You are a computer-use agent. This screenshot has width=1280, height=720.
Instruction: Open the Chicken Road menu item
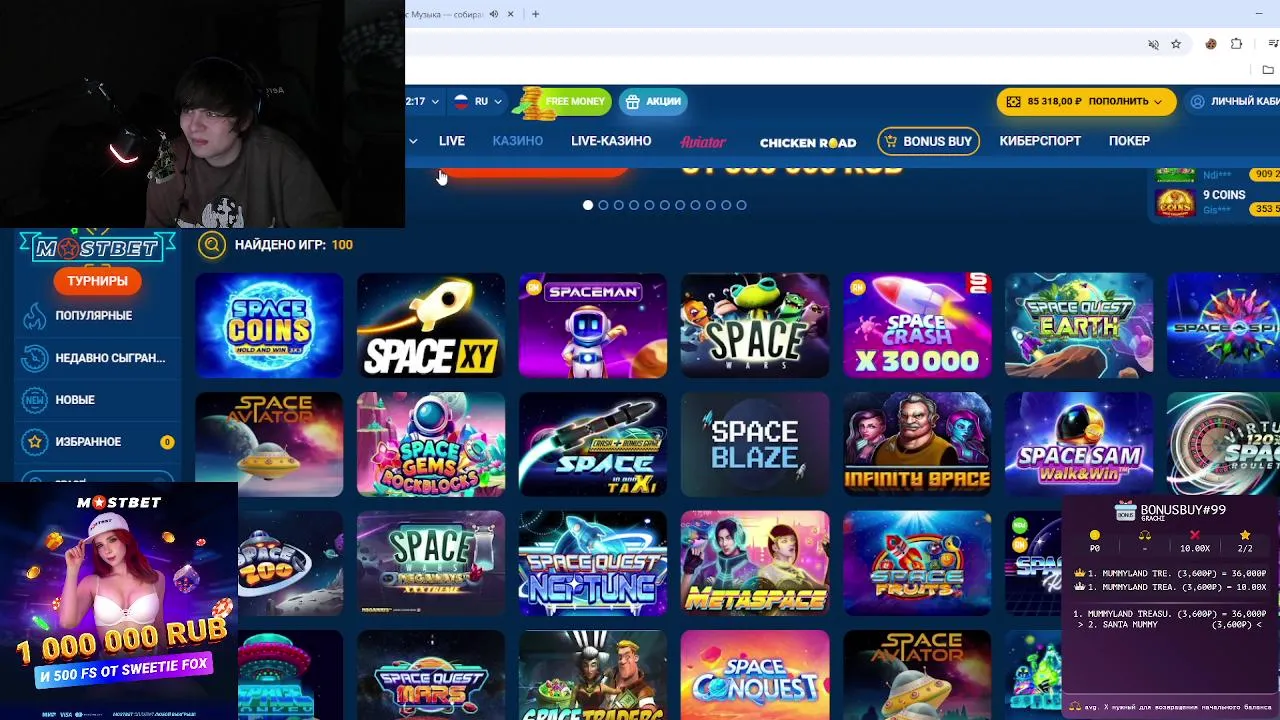808,142
